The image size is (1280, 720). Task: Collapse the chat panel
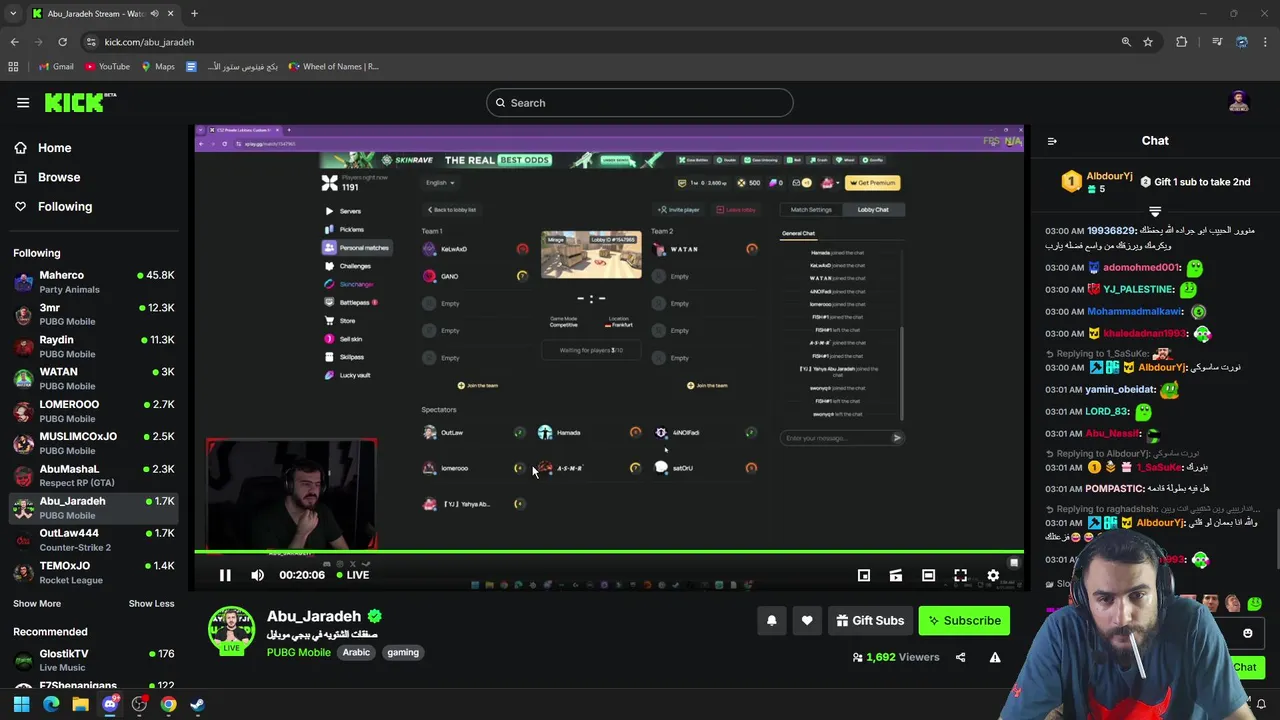tap(1052, 141)
